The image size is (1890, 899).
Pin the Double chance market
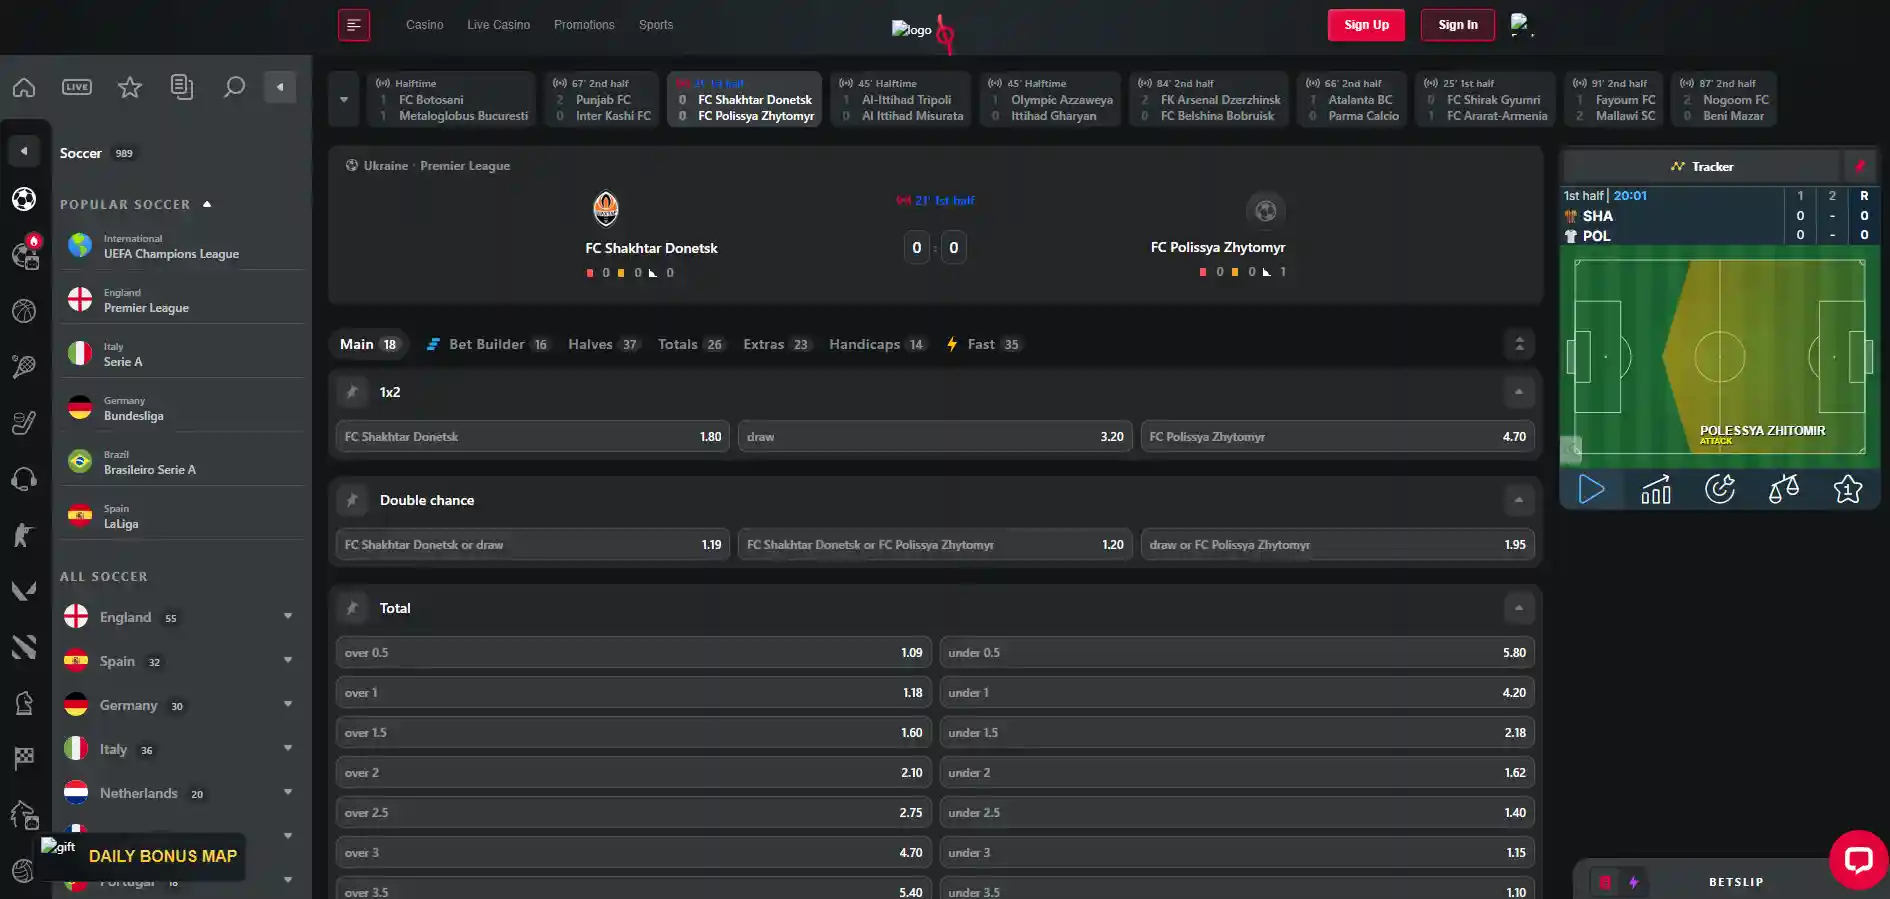point(352,500)
